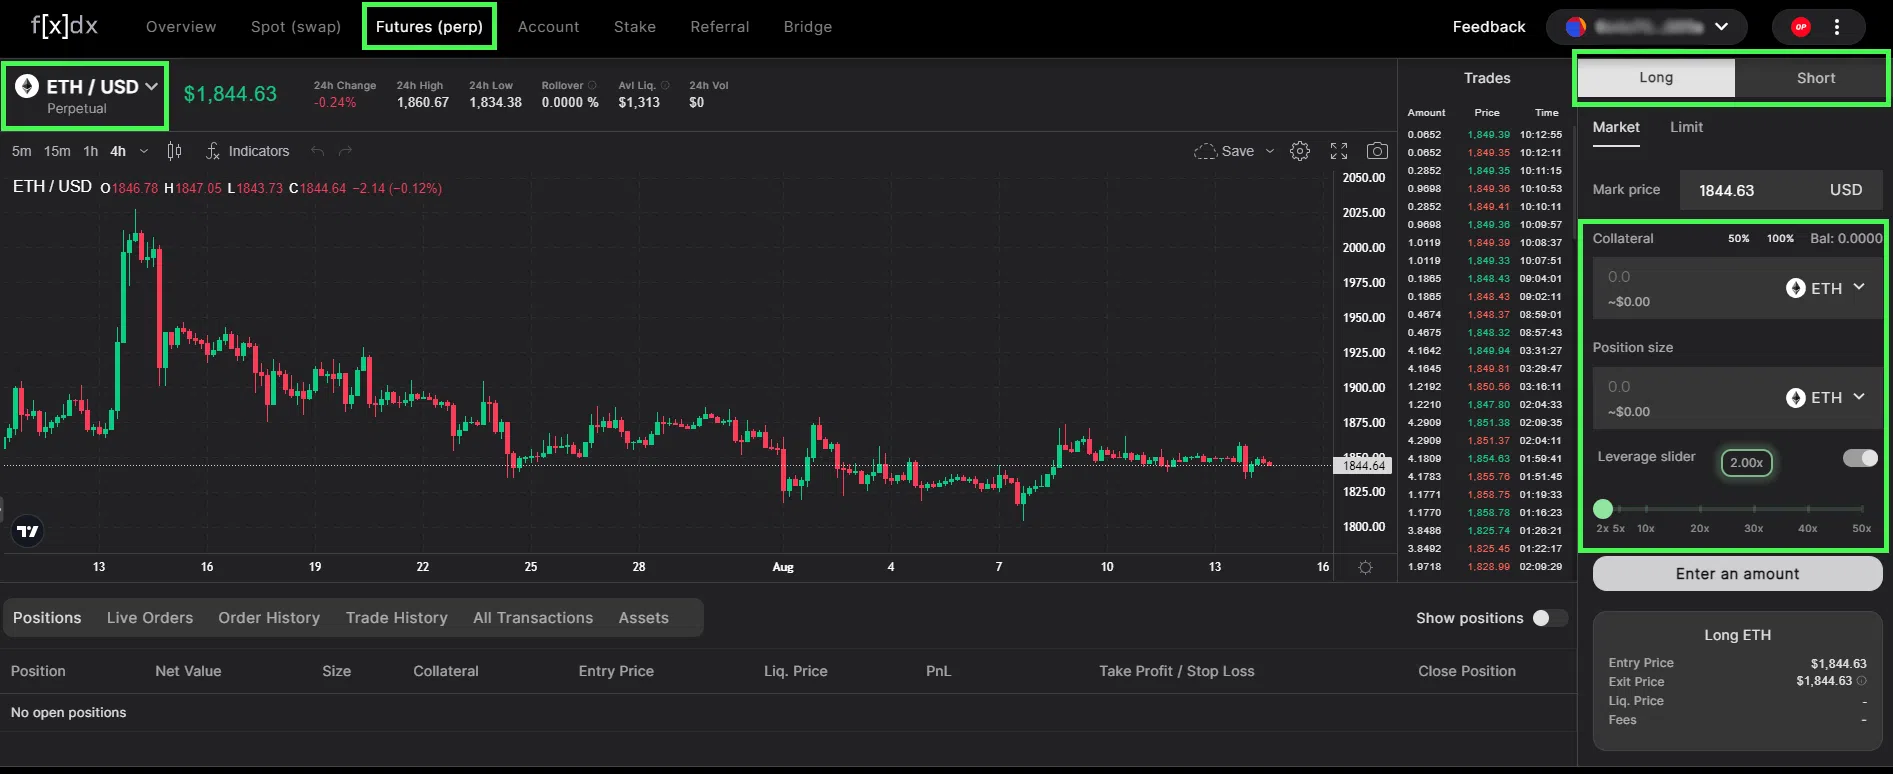Select the Long position side
Viewport: 1893px width, 774px height.
coord(1656,77)
